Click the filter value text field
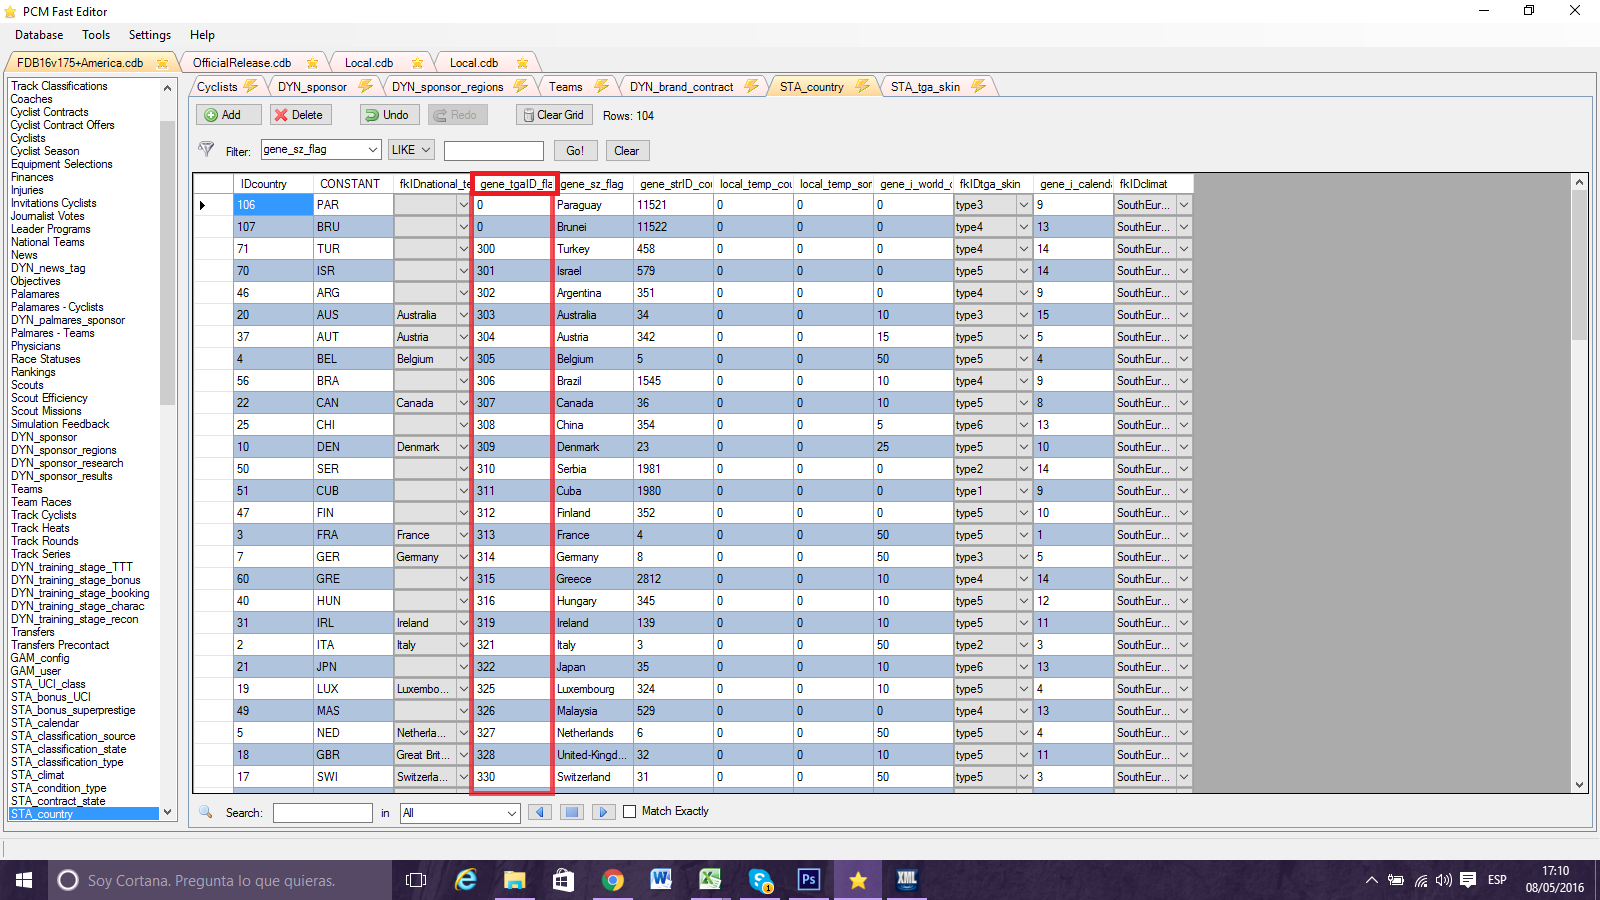This screenshot has height=900, width=1600. (x=493, y=151)
